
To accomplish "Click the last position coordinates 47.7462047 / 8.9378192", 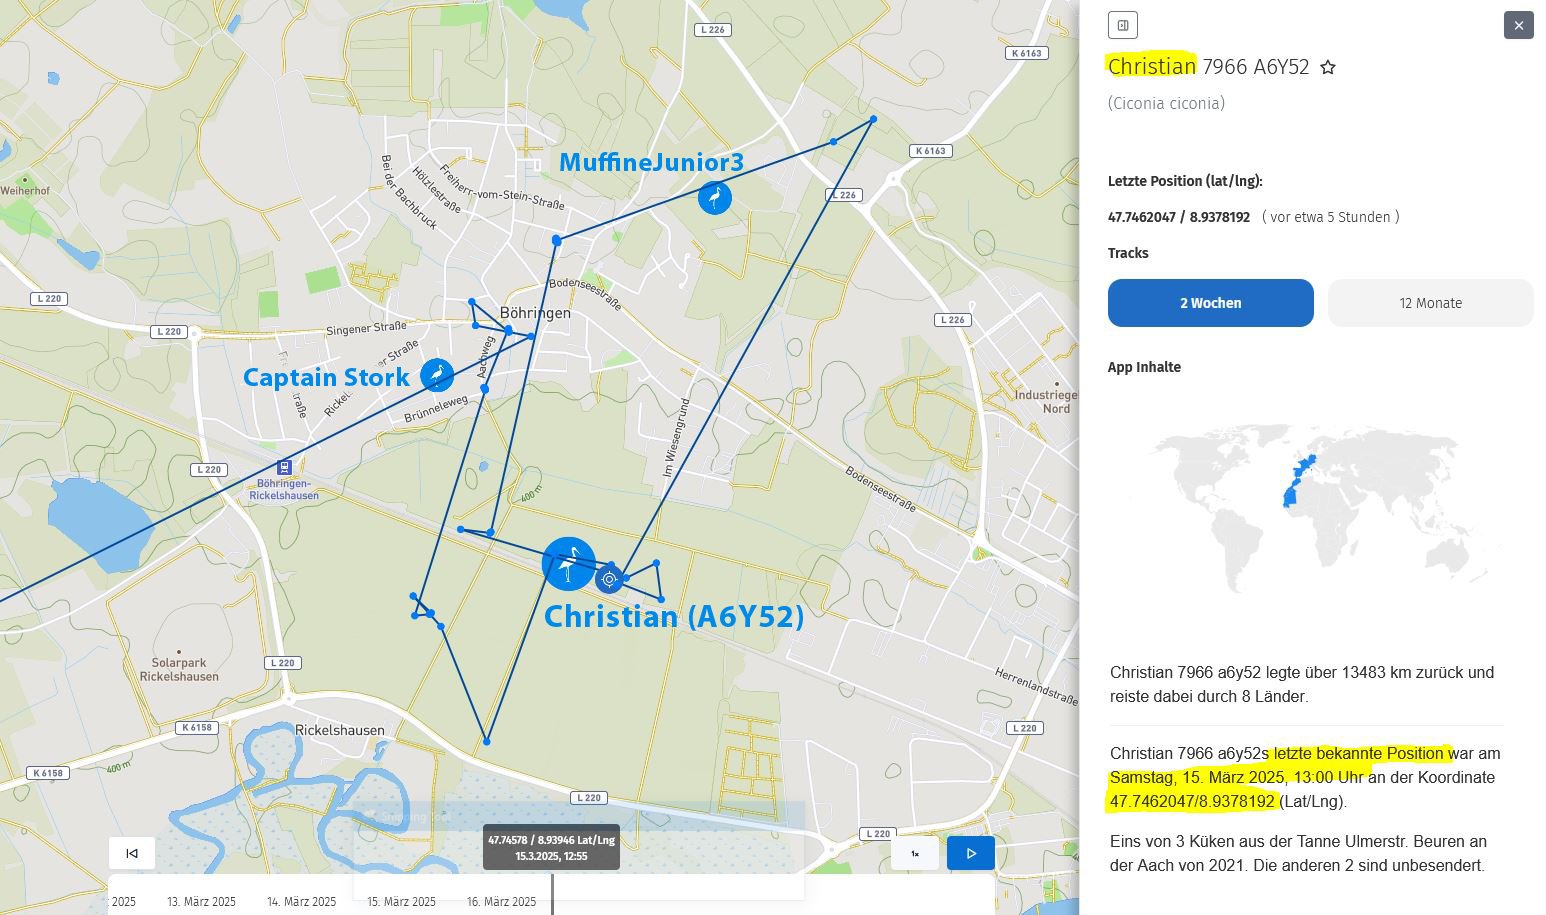I will pyautogui.click(x=1178, y=217).
